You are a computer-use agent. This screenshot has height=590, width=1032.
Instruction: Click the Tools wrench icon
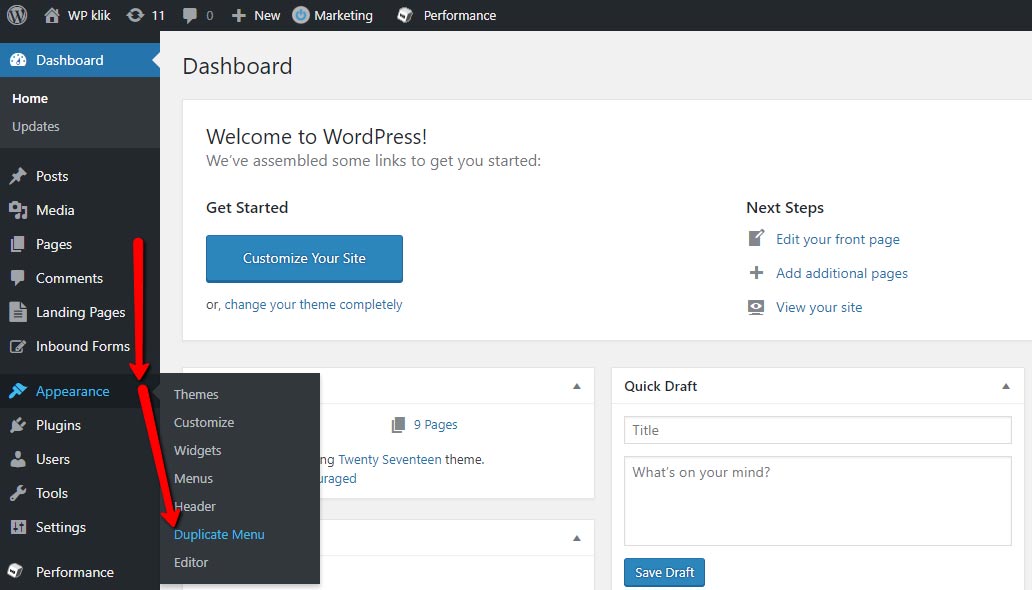tap(18, 493)
